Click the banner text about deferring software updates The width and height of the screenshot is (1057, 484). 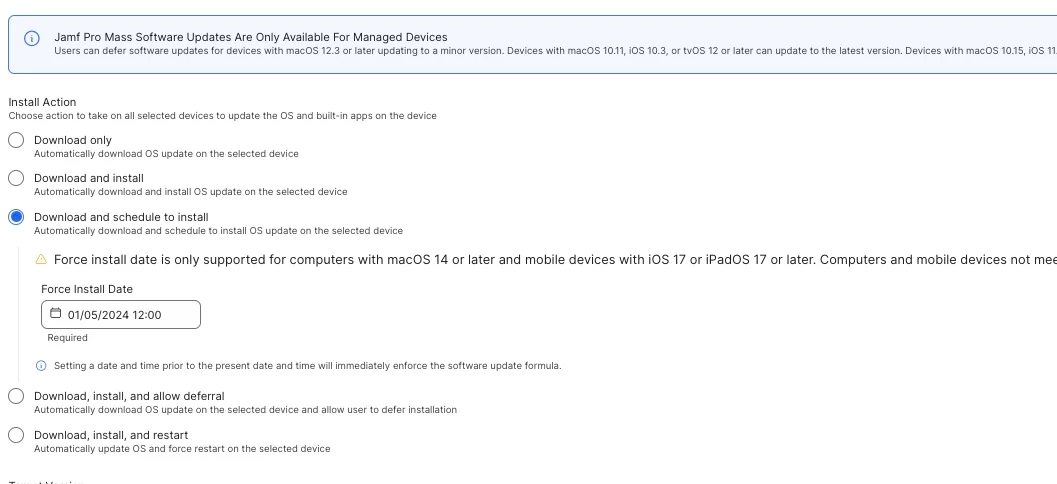[x=555, y=51]
